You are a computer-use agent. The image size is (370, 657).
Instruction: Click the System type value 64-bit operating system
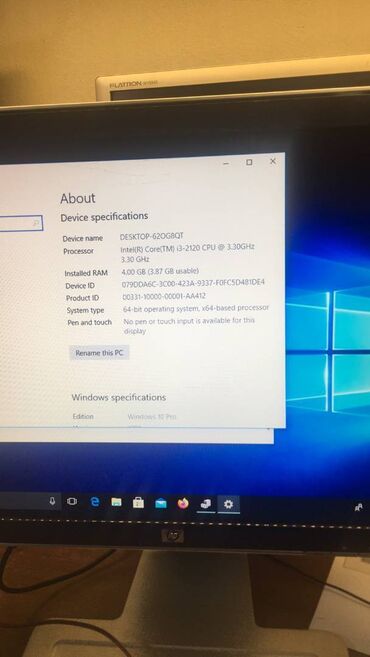click(196, 308)
